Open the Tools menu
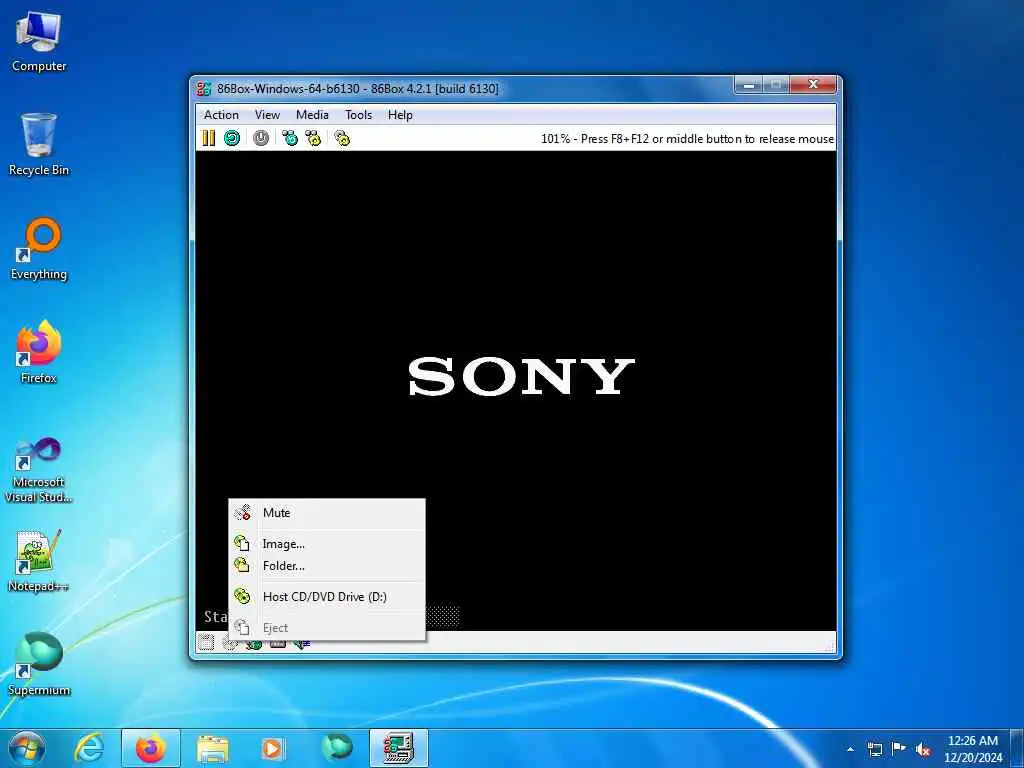 coord(359,115)
